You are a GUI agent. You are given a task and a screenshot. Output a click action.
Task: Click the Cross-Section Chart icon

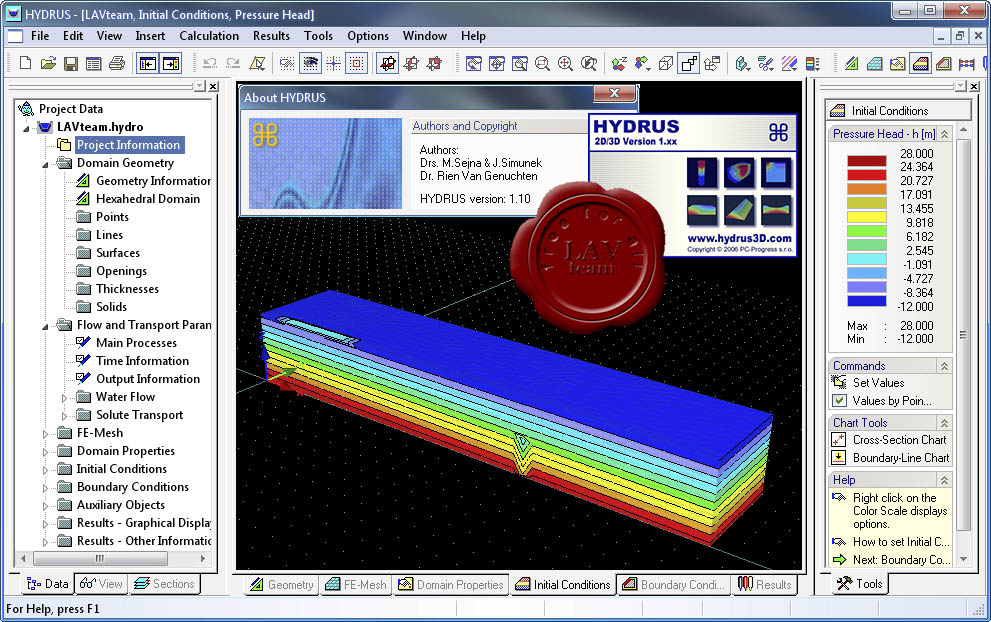839,439
